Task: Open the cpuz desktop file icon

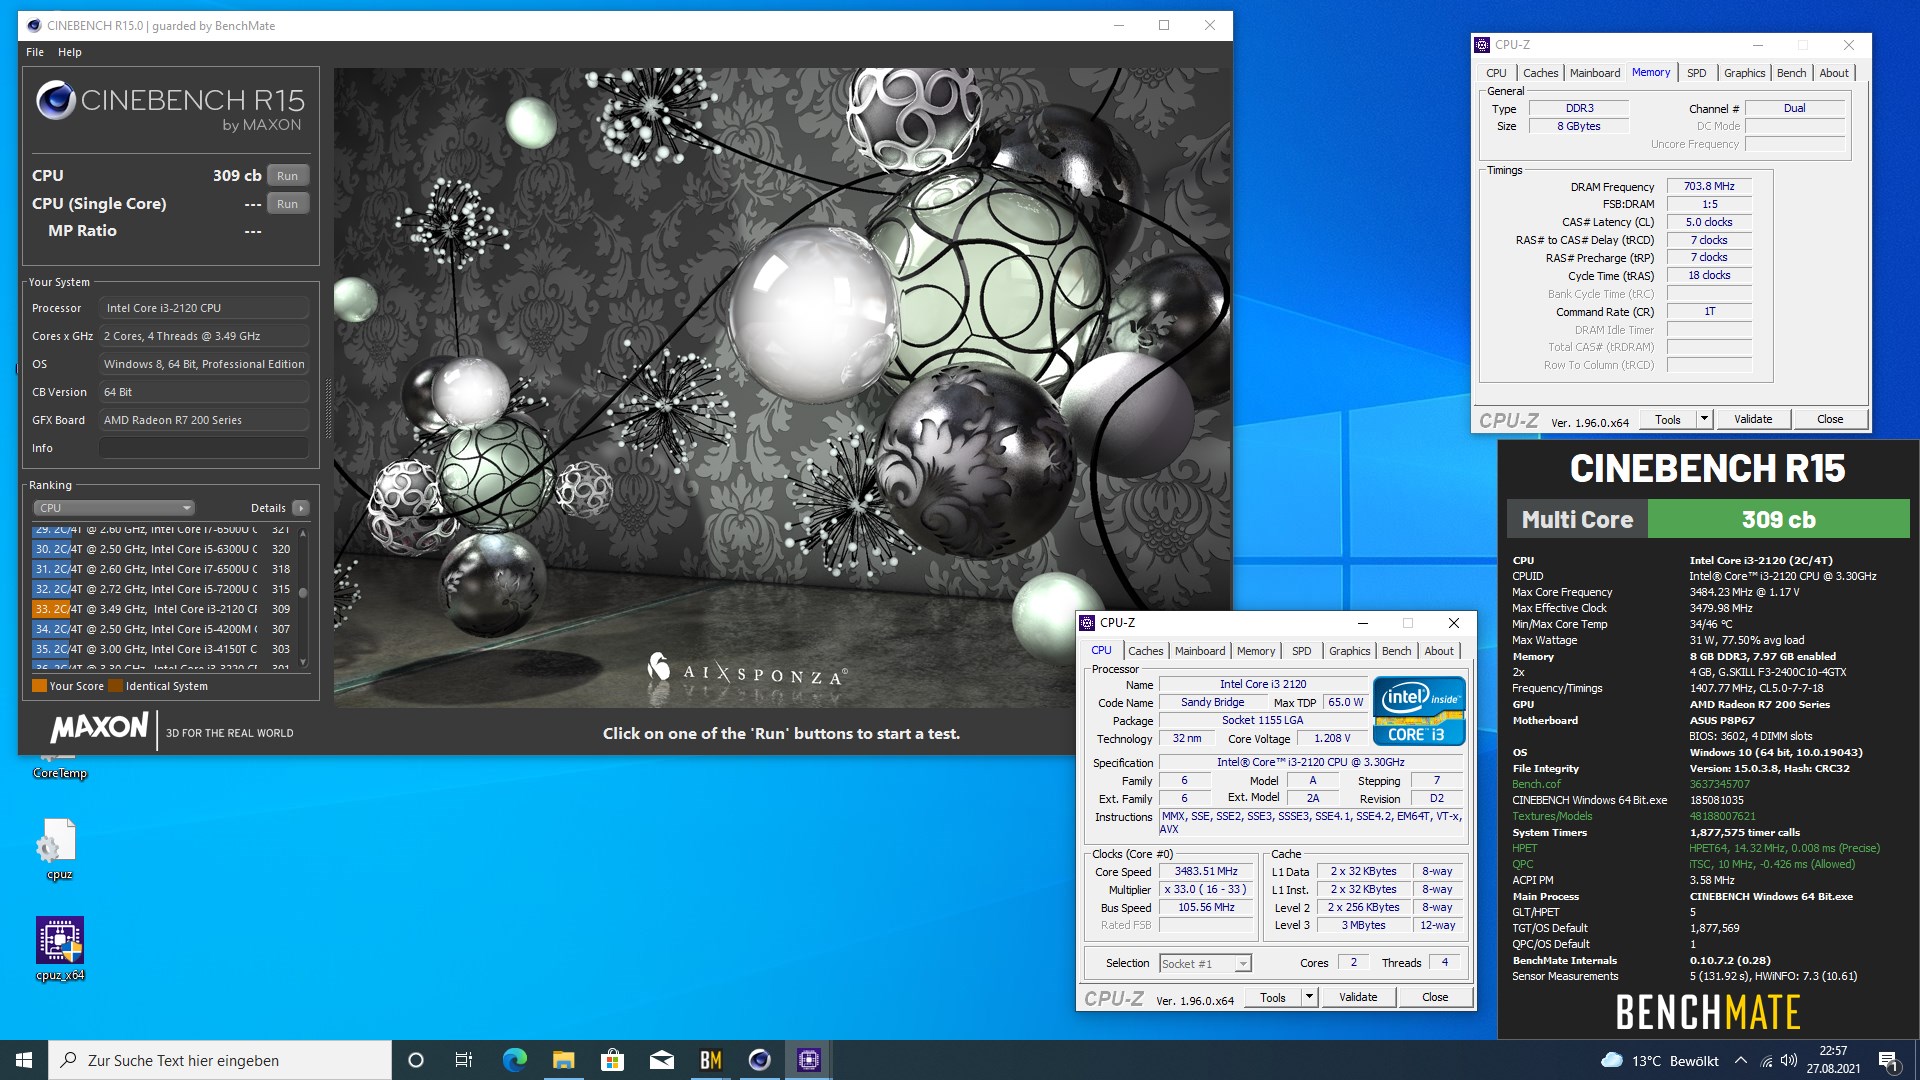Action: (59, 848)
